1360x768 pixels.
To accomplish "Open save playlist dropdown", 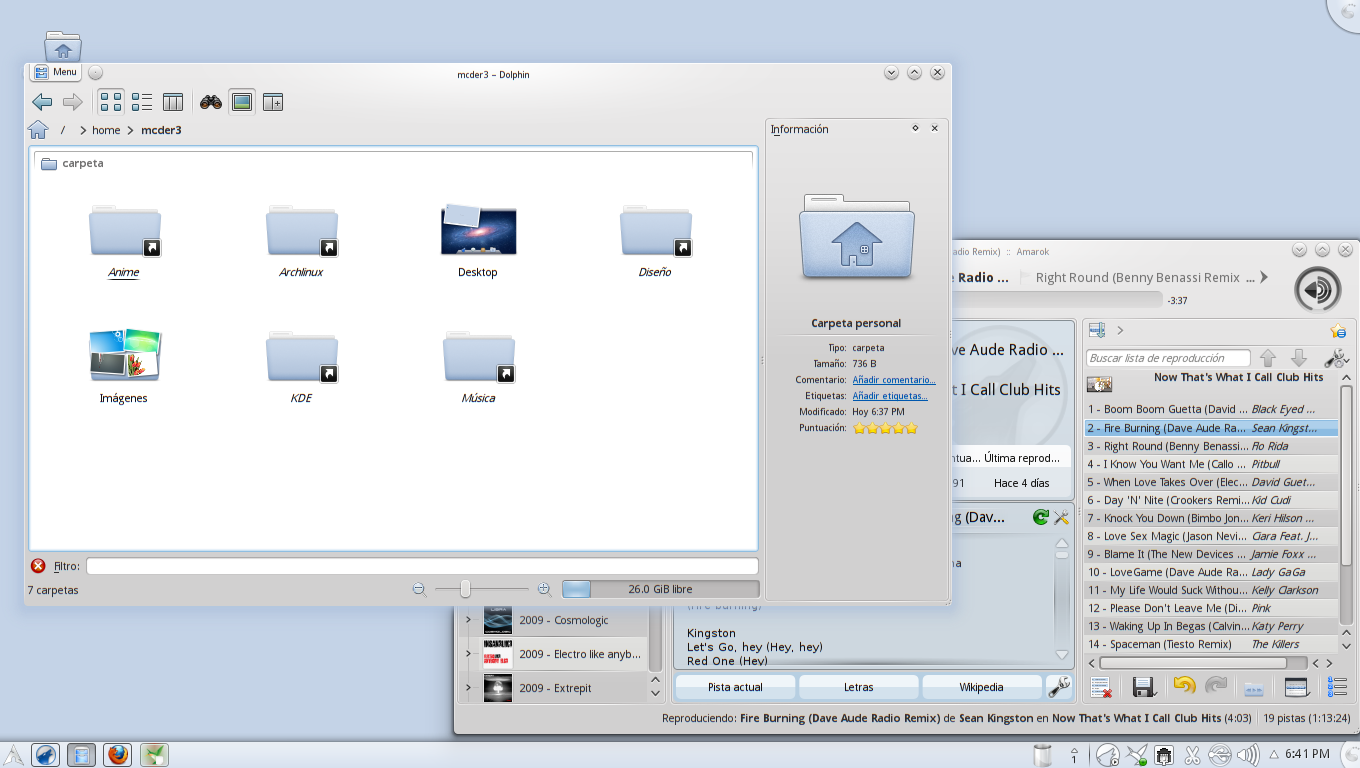I will 1145,687.
